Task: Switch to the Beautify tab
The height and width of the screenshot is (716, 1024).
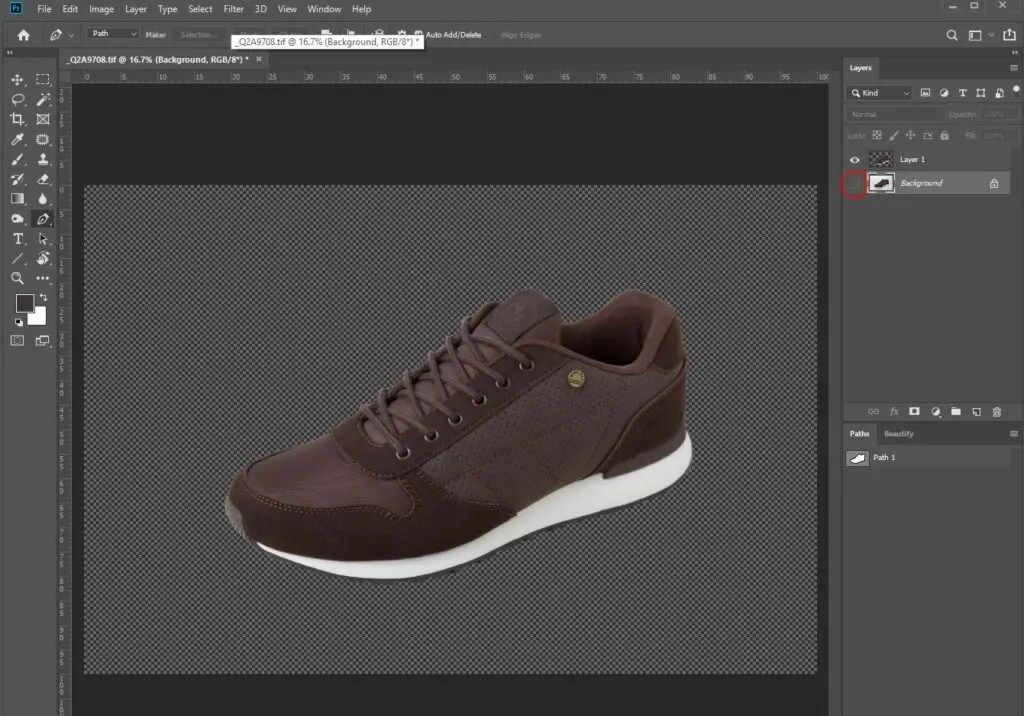Action: [899, 434]
